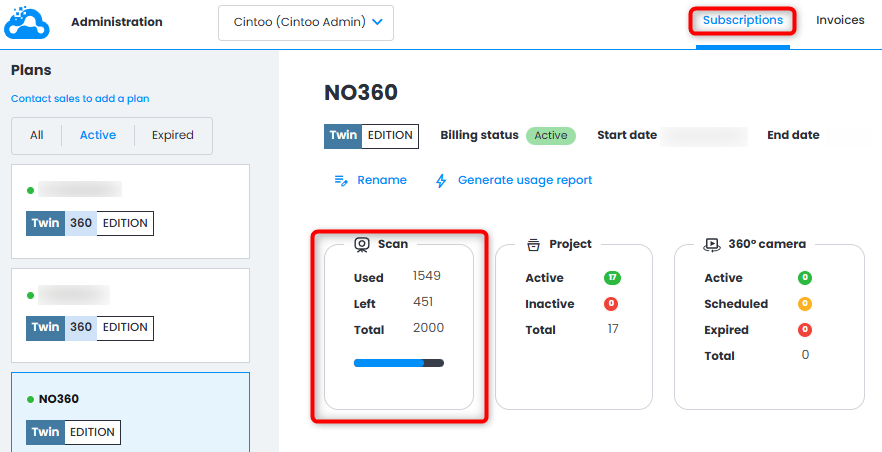Select the Active plans filter
Screen dimensions: 882x452
(98, 135)
